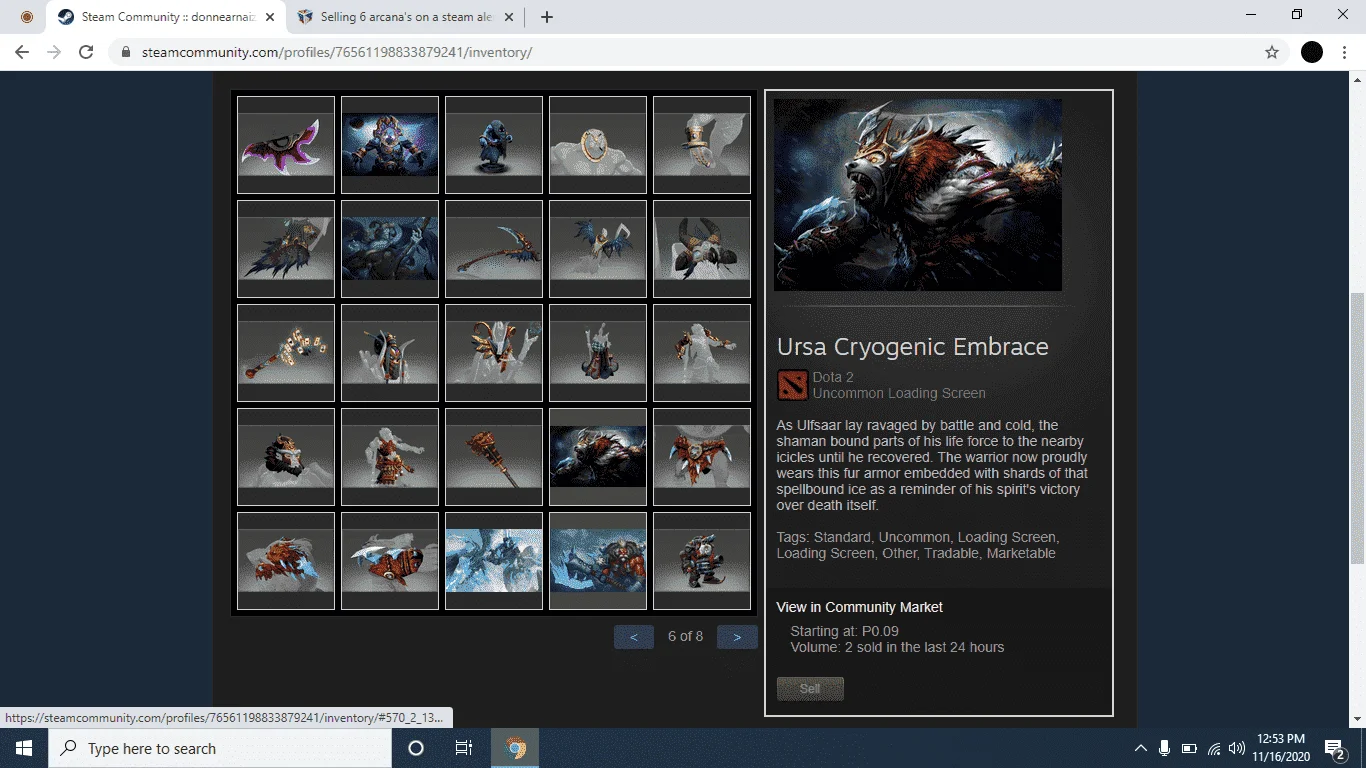Click the Dota 2 game icon
Screen dimensions: 1366x768
click(792, 385)
